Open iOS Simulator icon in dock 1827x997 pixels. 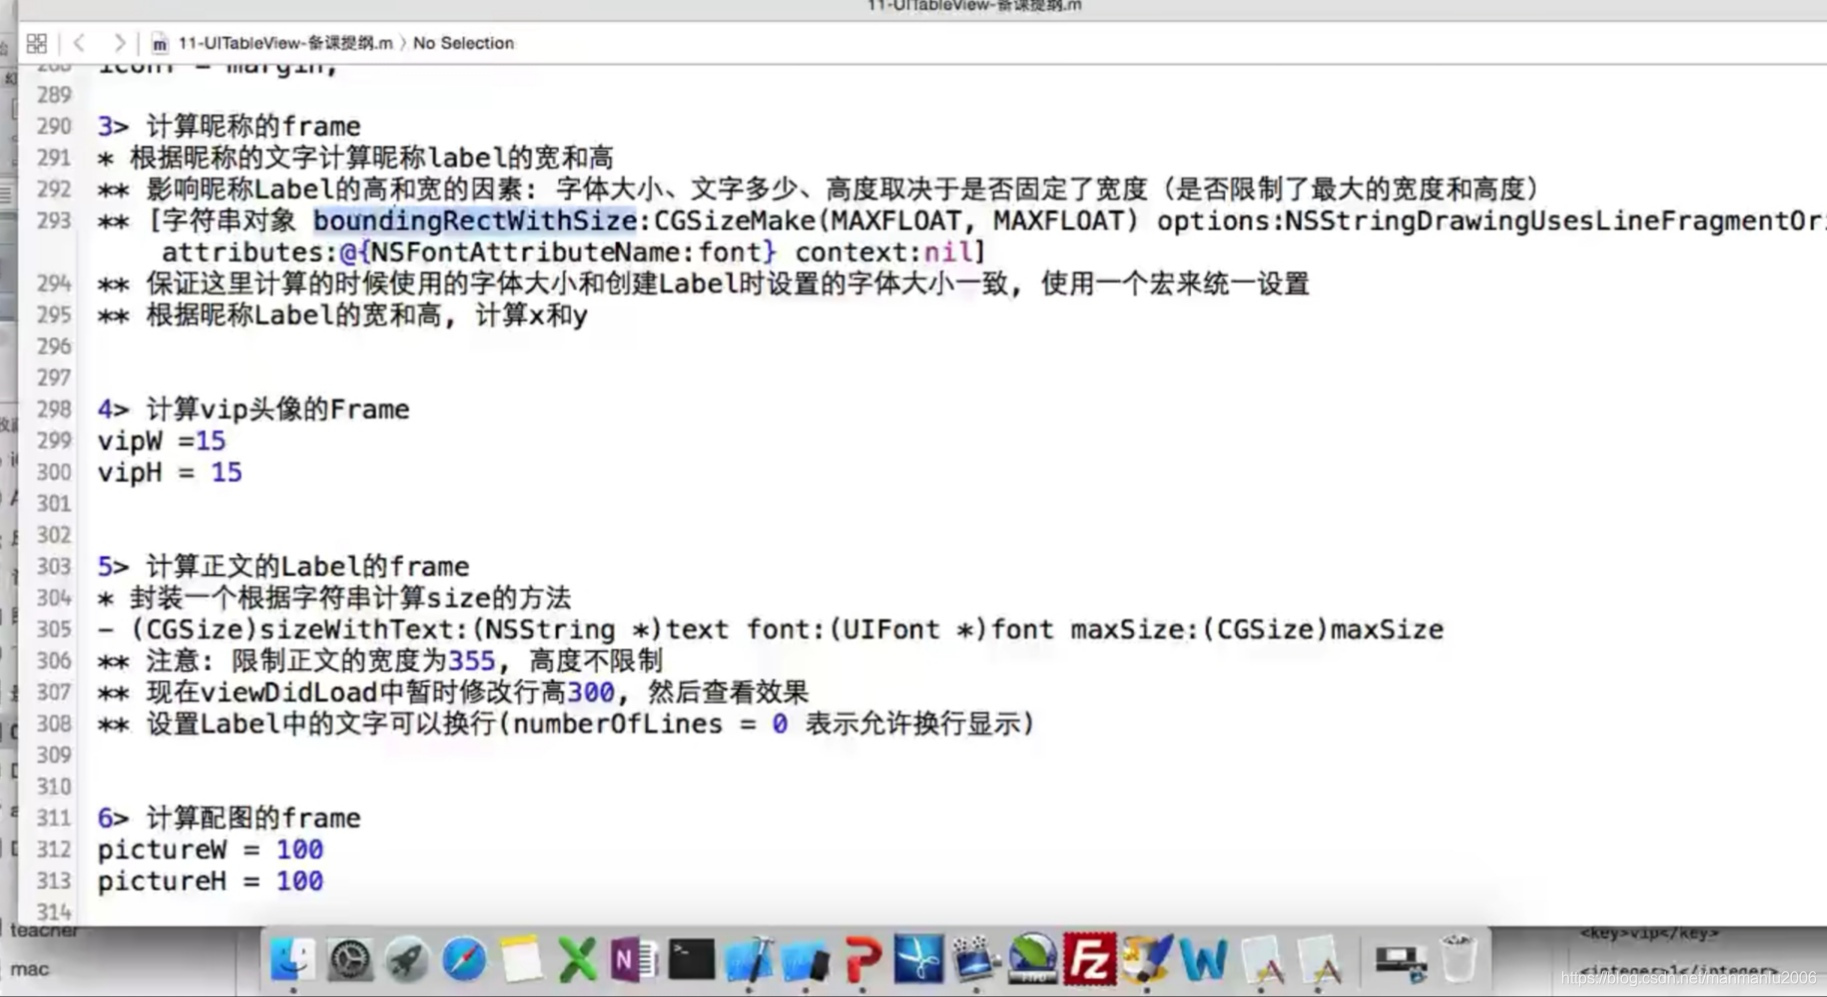coord(806,960)
